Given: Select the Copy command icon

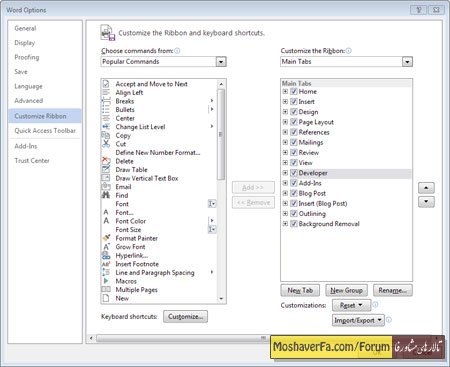Looking at the screenshot, I should point(106,135).
